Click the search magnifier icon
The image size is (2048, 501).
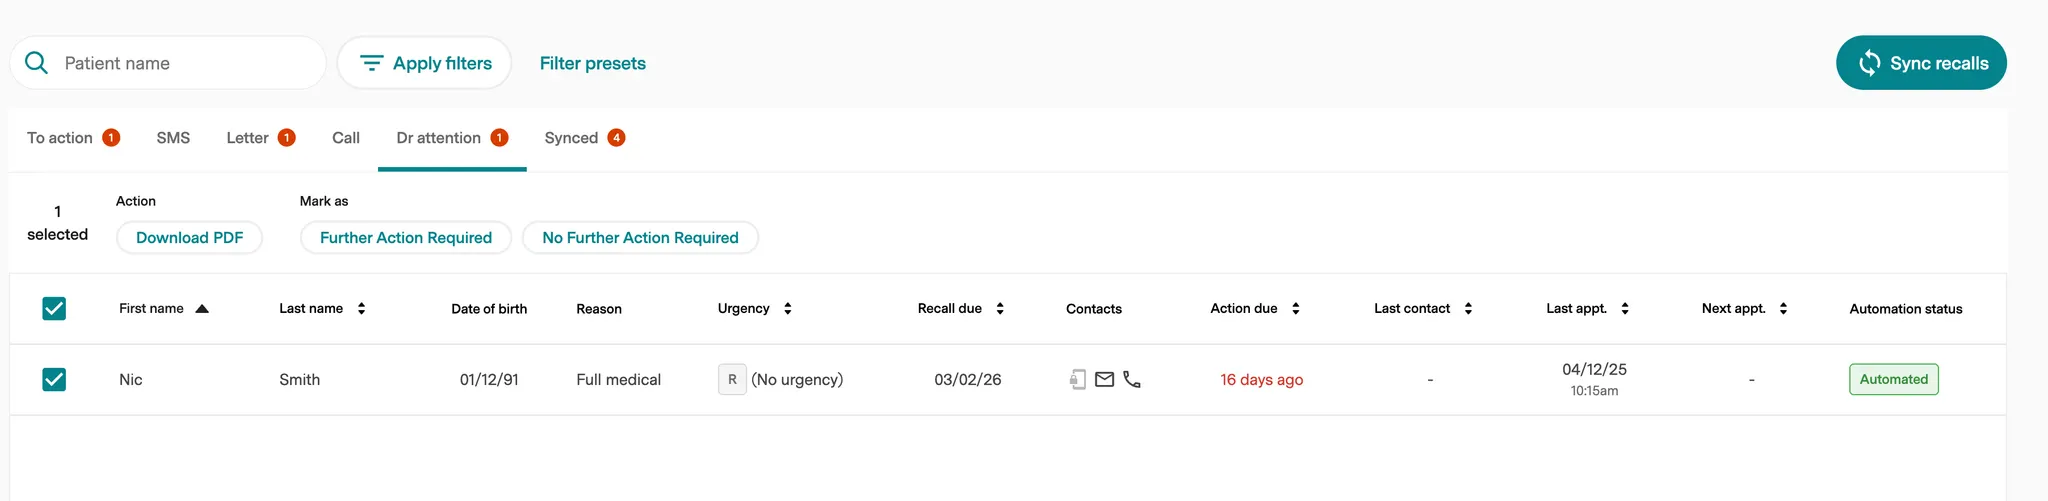(37, 63)
